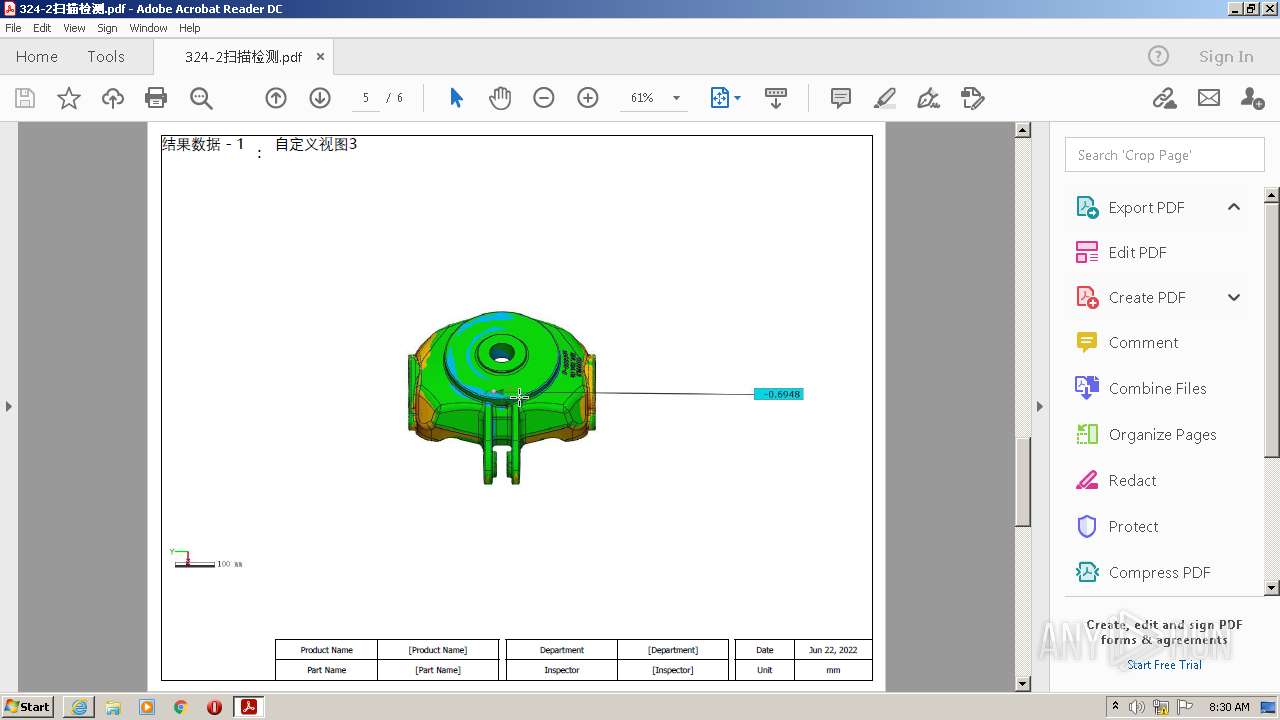Select the highlighter pen tool
The height and width of the screenshot is (720, 1280).
[x=885, y=98]
